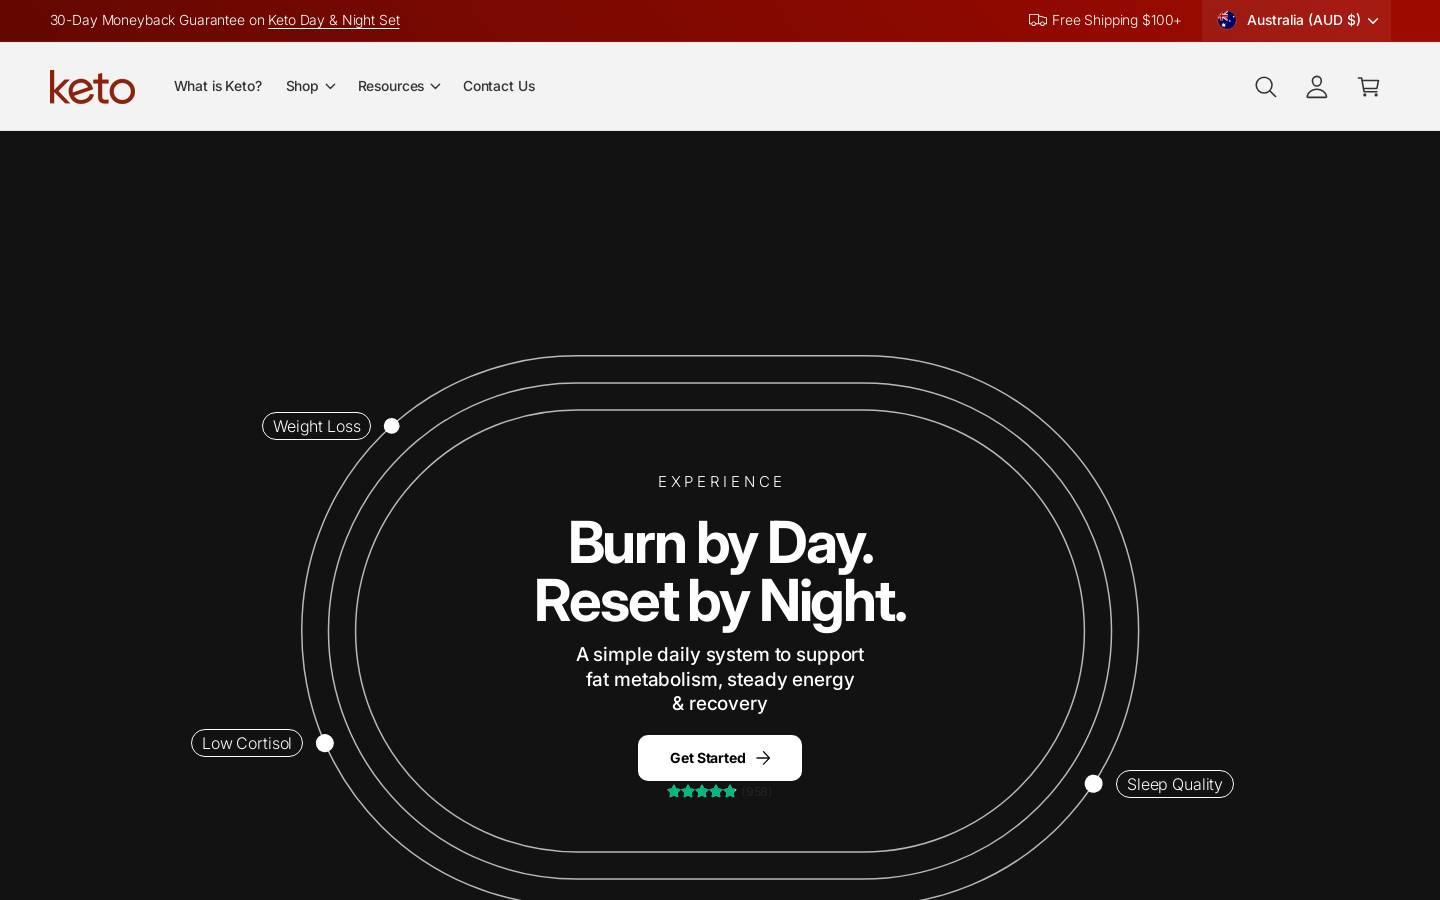1440x900 pixels.
Task: Select the Sleep Quality label
Action: pos(1175,784)
